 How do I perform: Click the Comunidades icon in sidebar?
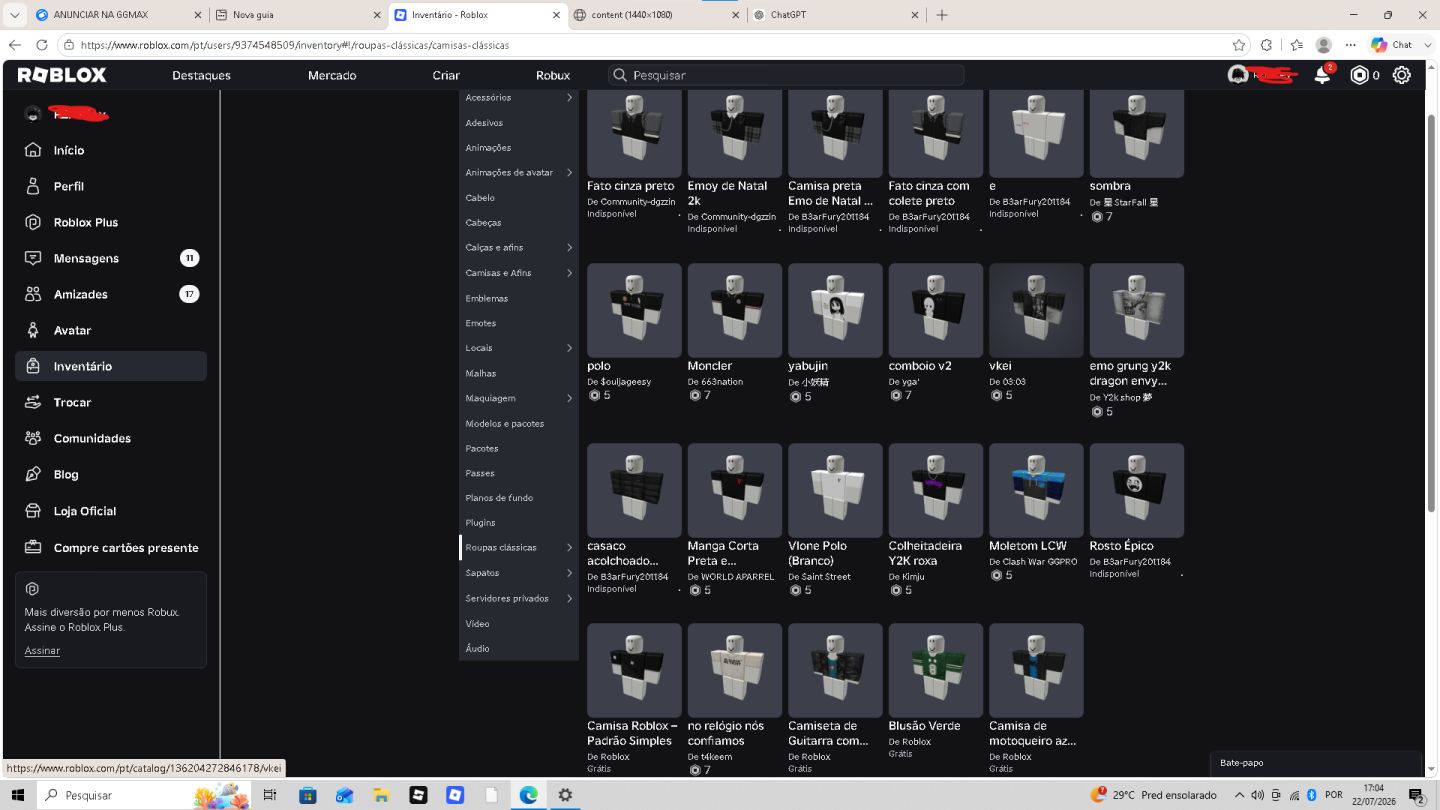pyautogui.click(x=33, y=438)
